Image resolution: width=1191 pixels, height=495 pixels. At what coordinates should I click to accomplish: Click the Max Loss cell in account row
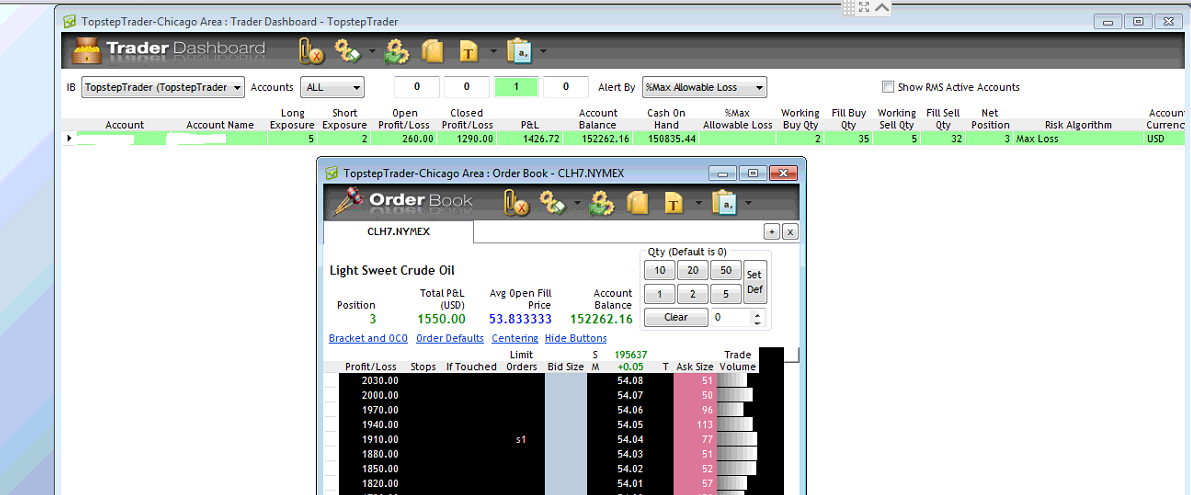(x=1079, y=138)
